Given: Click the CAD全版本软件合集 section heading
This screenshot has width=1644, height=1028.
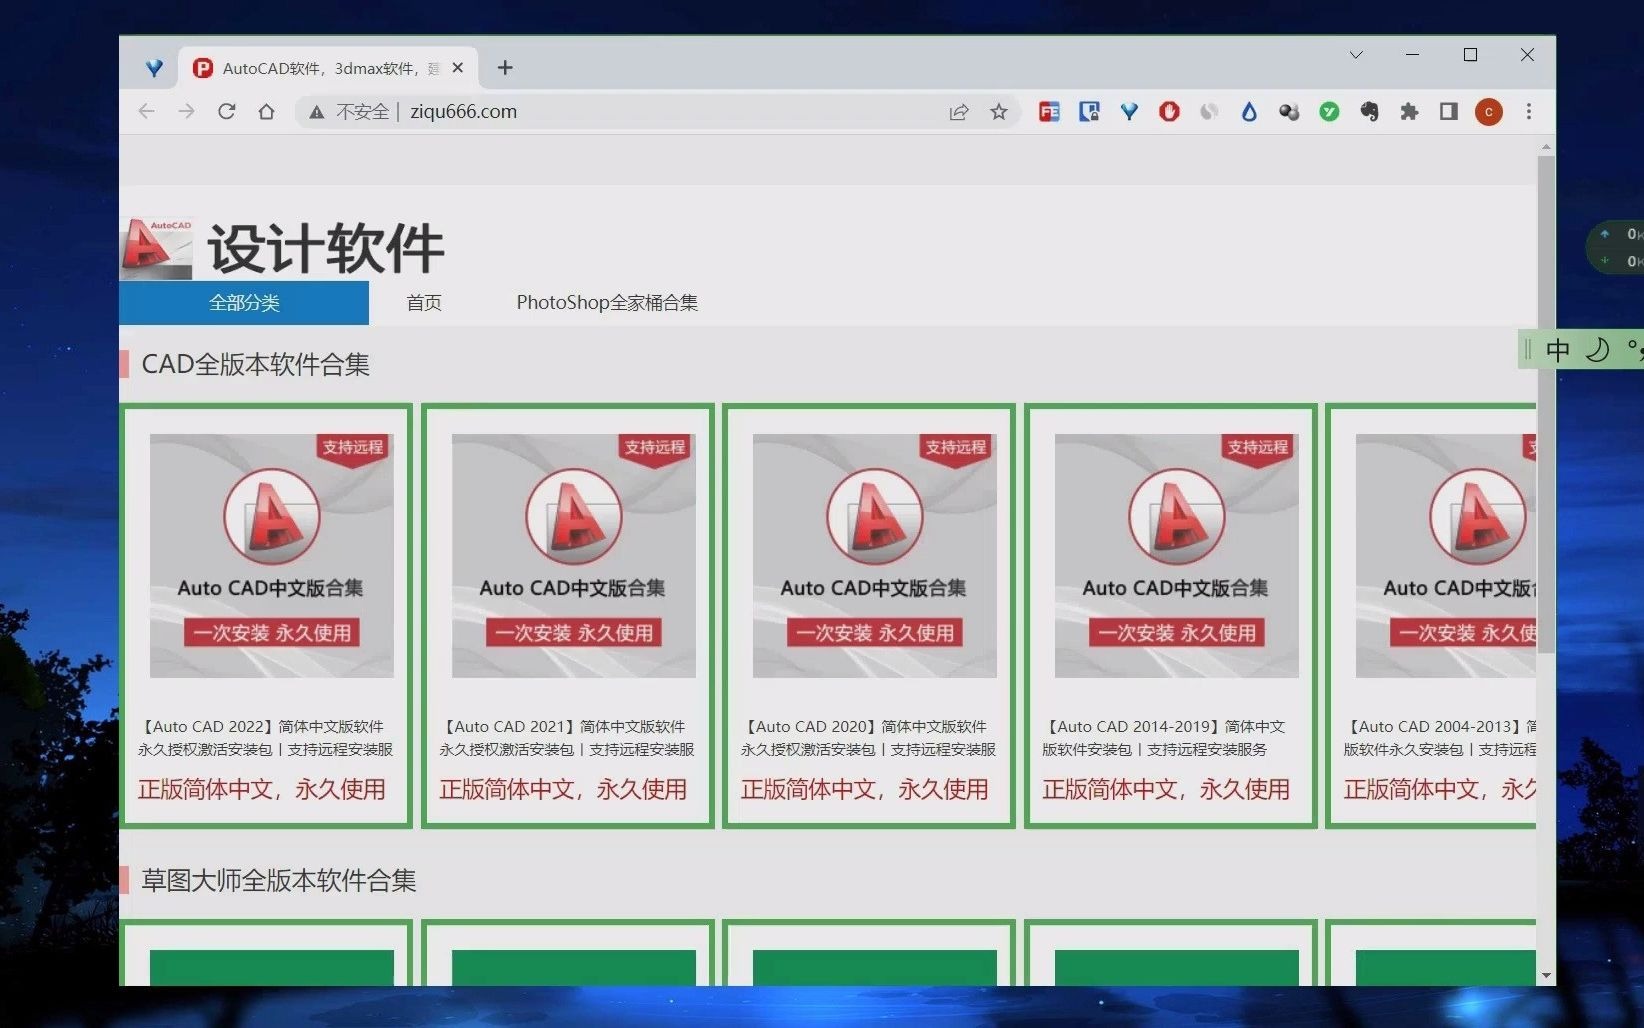Looking at the screenshot, I should (x=256, y=364).
